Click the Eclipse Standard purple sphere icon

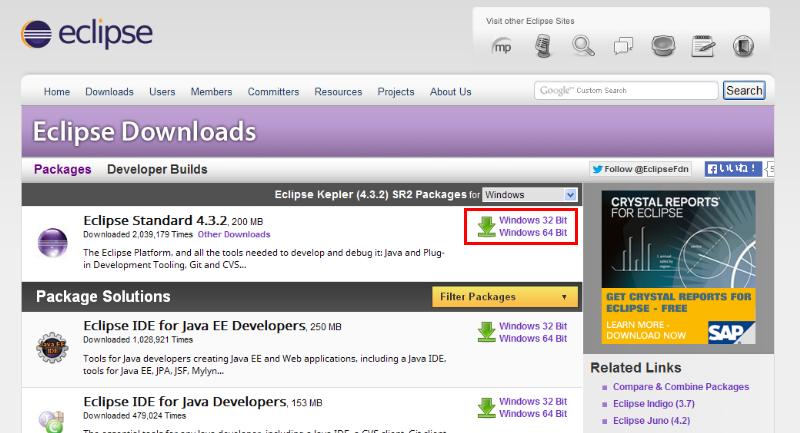tap(53, 242)
